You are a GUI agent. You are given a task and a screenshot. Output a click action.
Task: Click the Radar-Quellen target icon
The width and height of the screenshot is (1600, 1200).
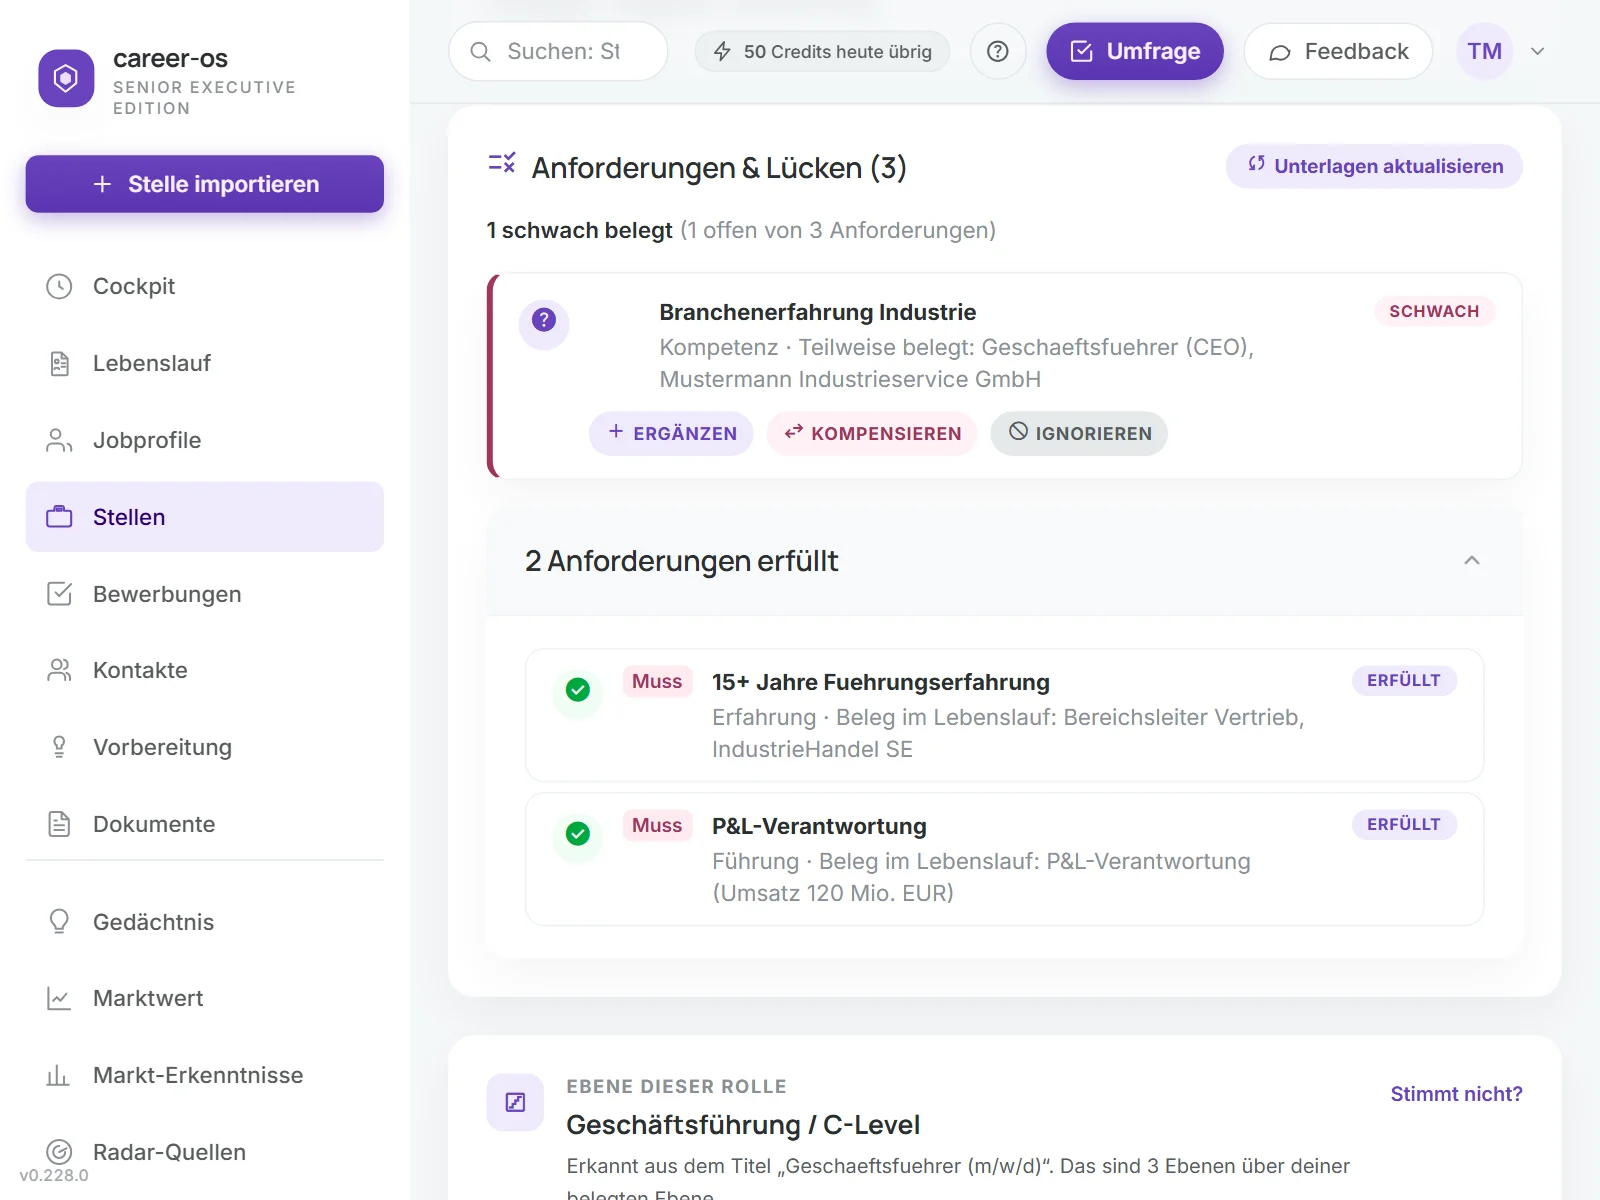tap(59, 1152)
